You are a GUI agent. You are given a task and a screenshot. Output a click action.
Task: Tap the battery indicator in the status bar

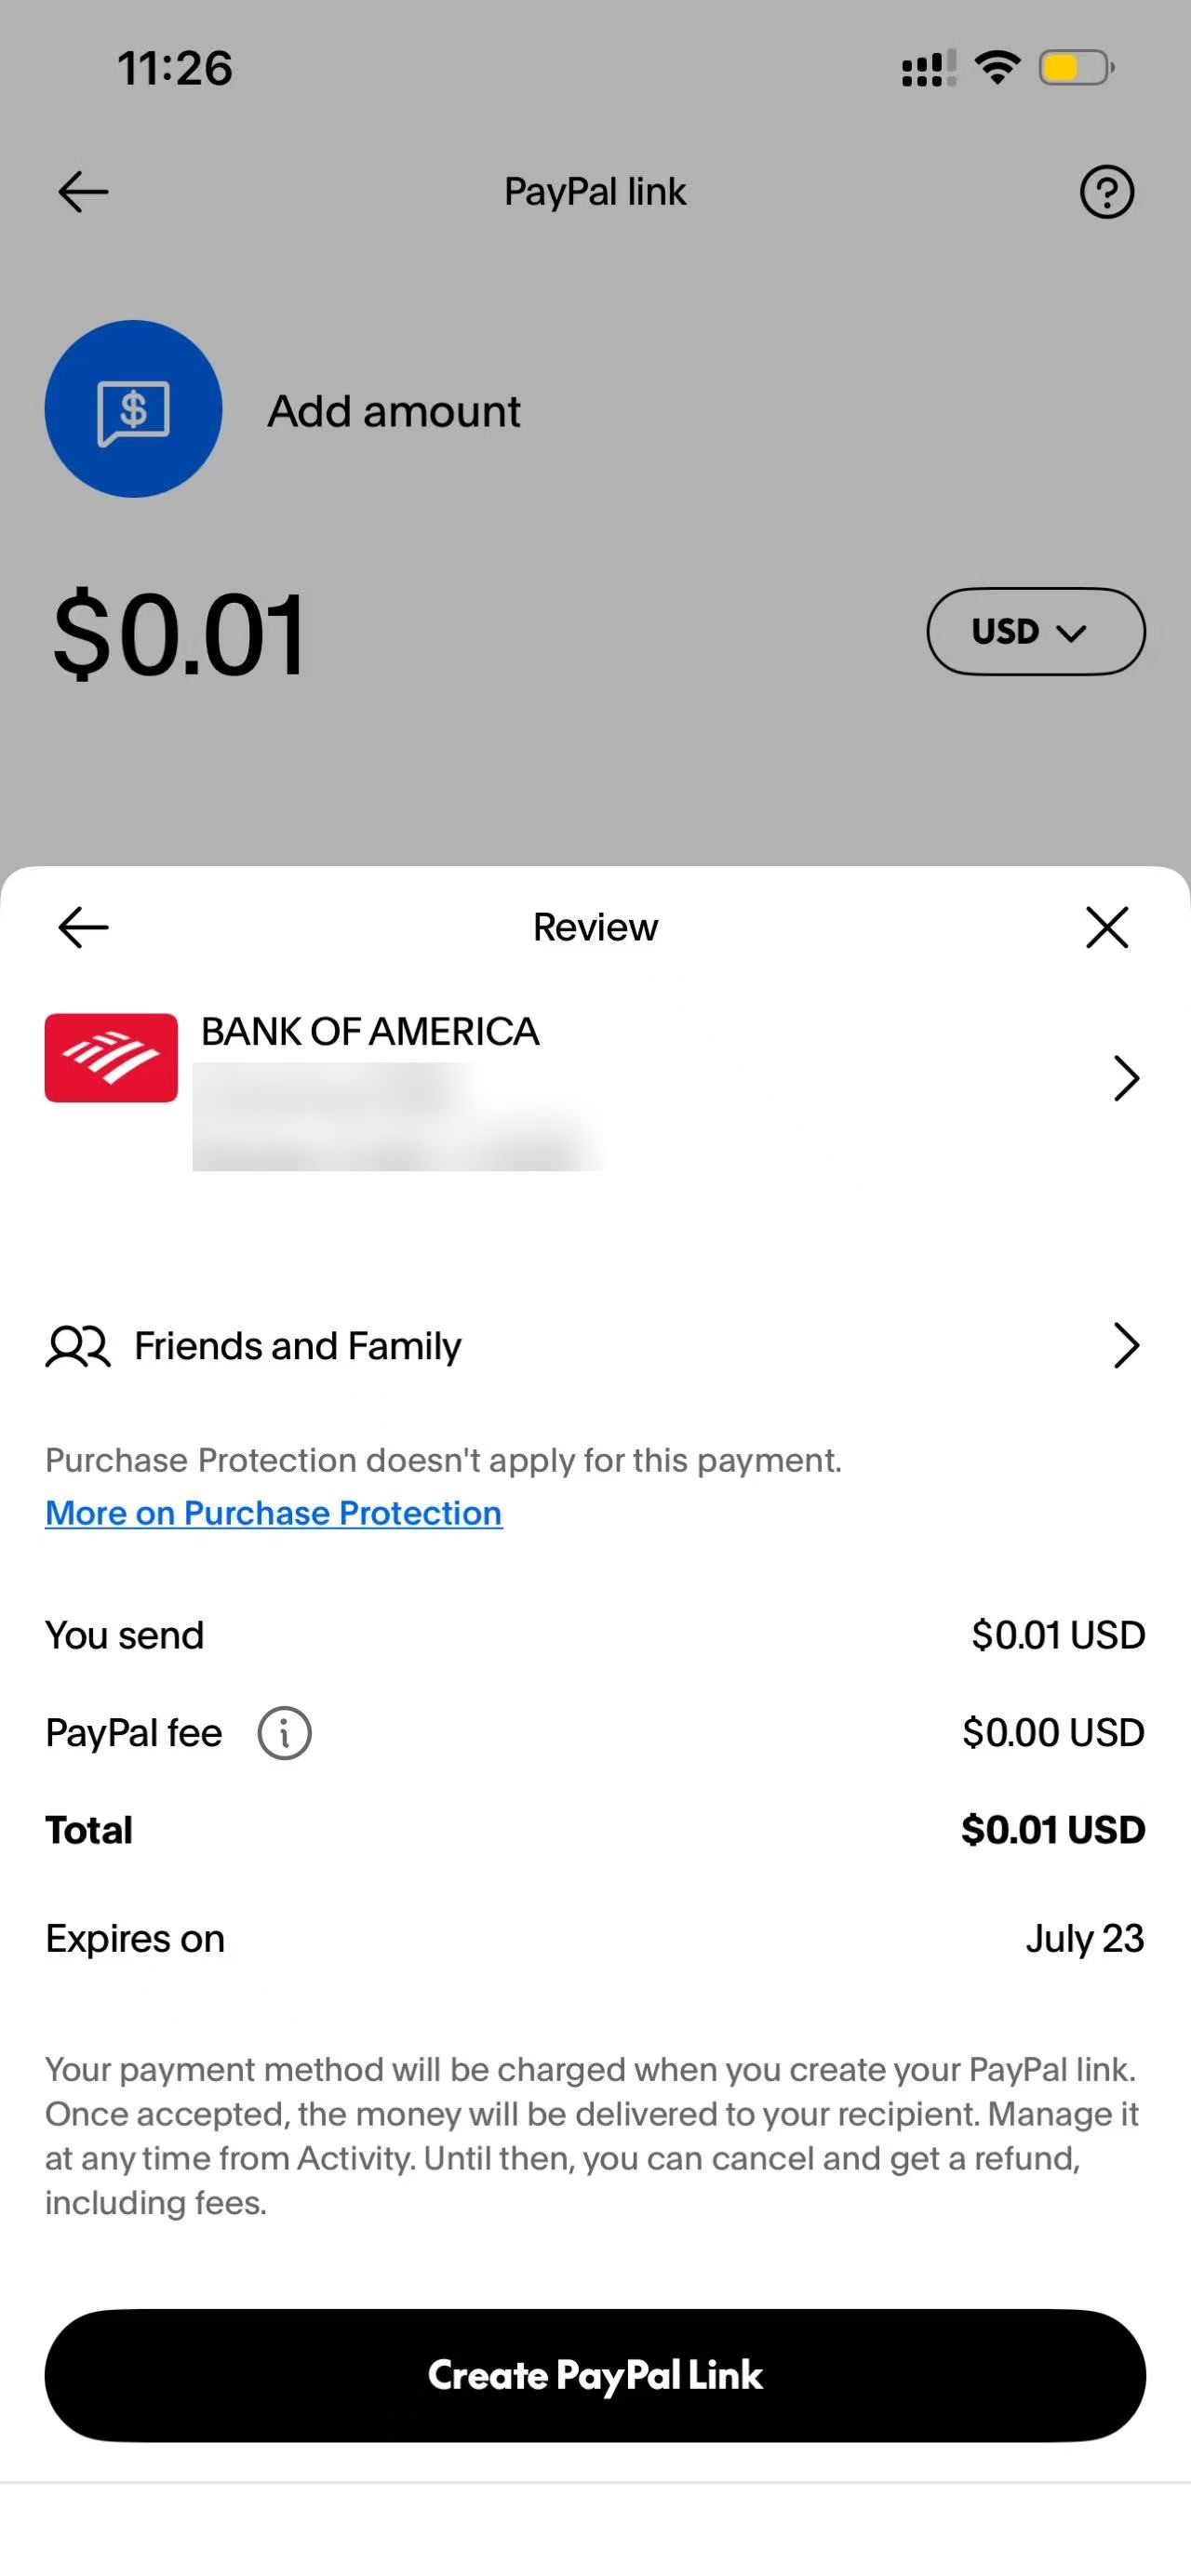(1076, 68)
